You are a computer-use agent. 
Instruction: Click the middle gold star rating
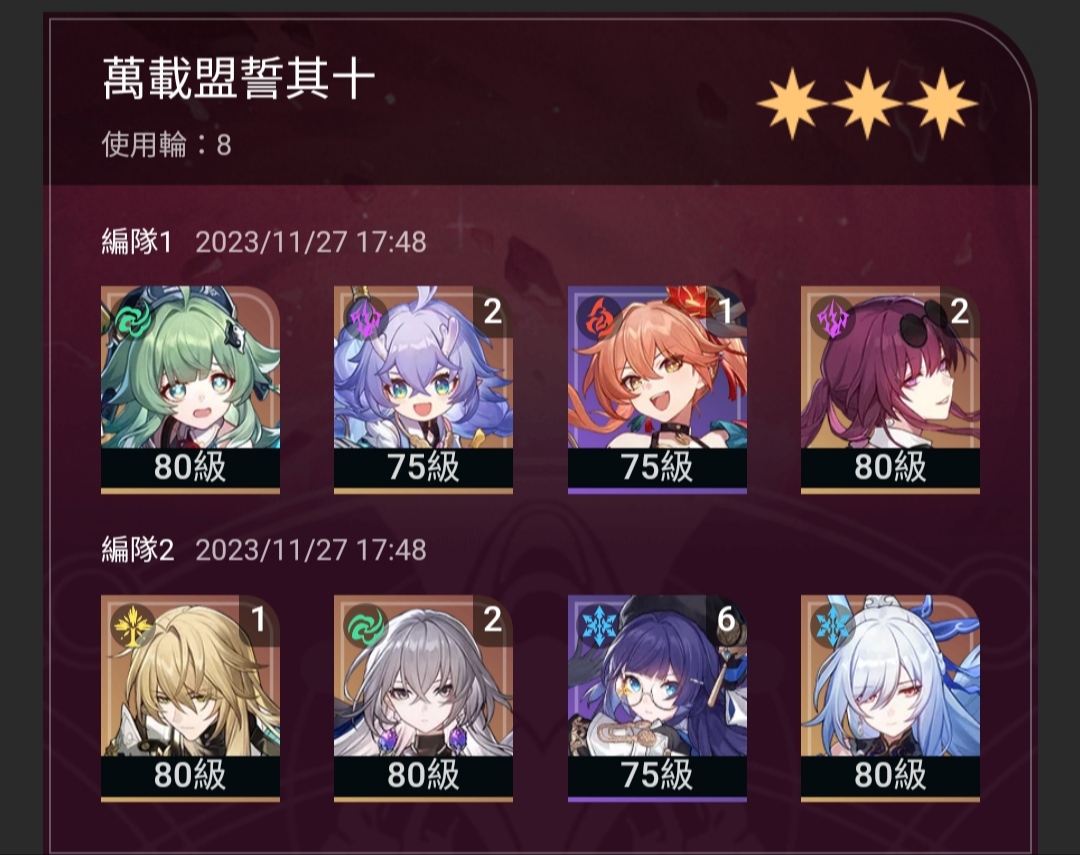pyautogui.click(x=866, y=103)
